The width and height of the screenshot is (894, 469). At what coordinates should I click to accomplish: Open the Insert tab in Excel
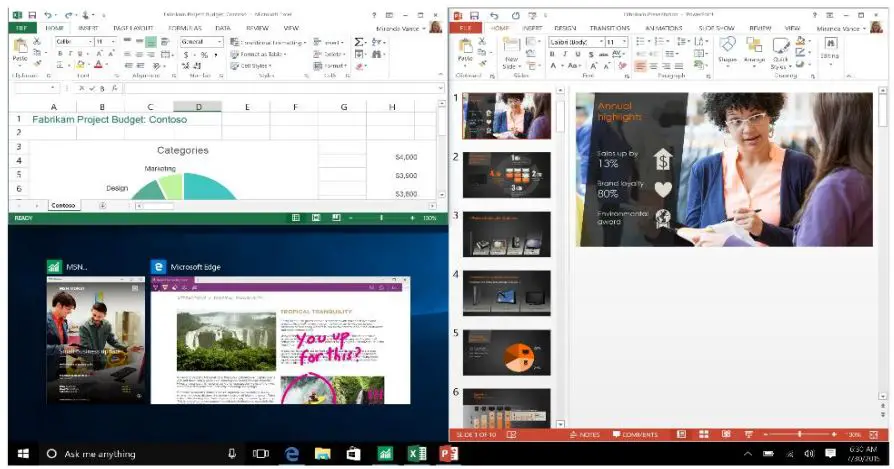(88, 28)
